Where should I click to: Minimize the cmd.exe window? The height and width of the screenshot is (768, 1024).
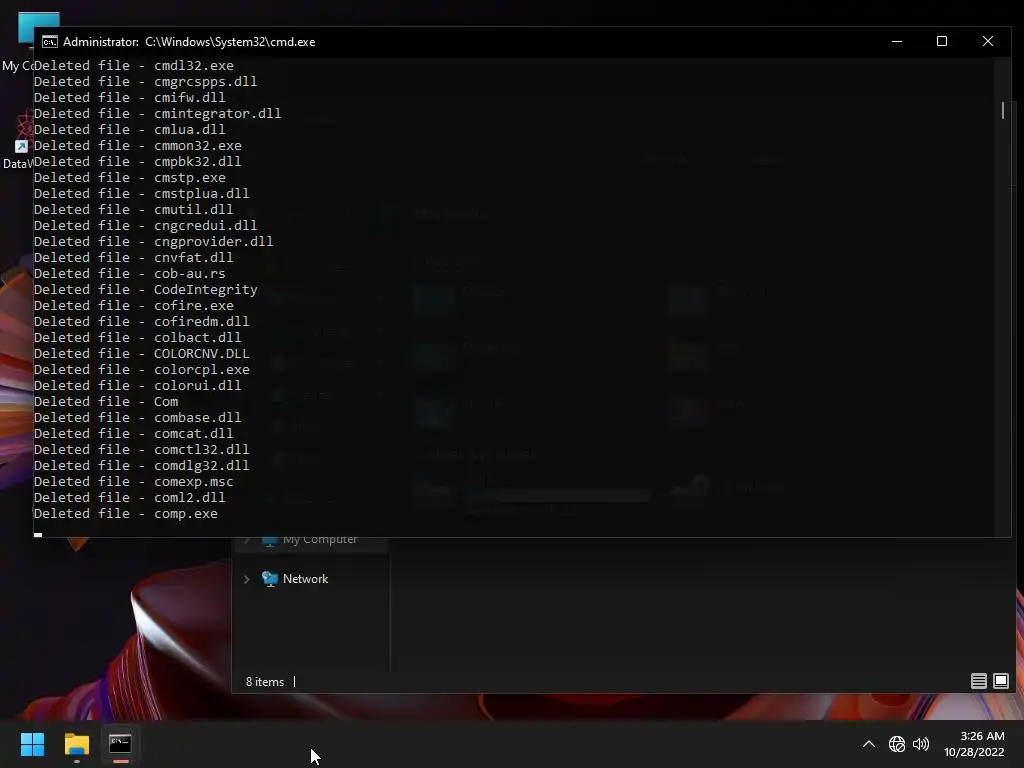[x=897, y=41]
